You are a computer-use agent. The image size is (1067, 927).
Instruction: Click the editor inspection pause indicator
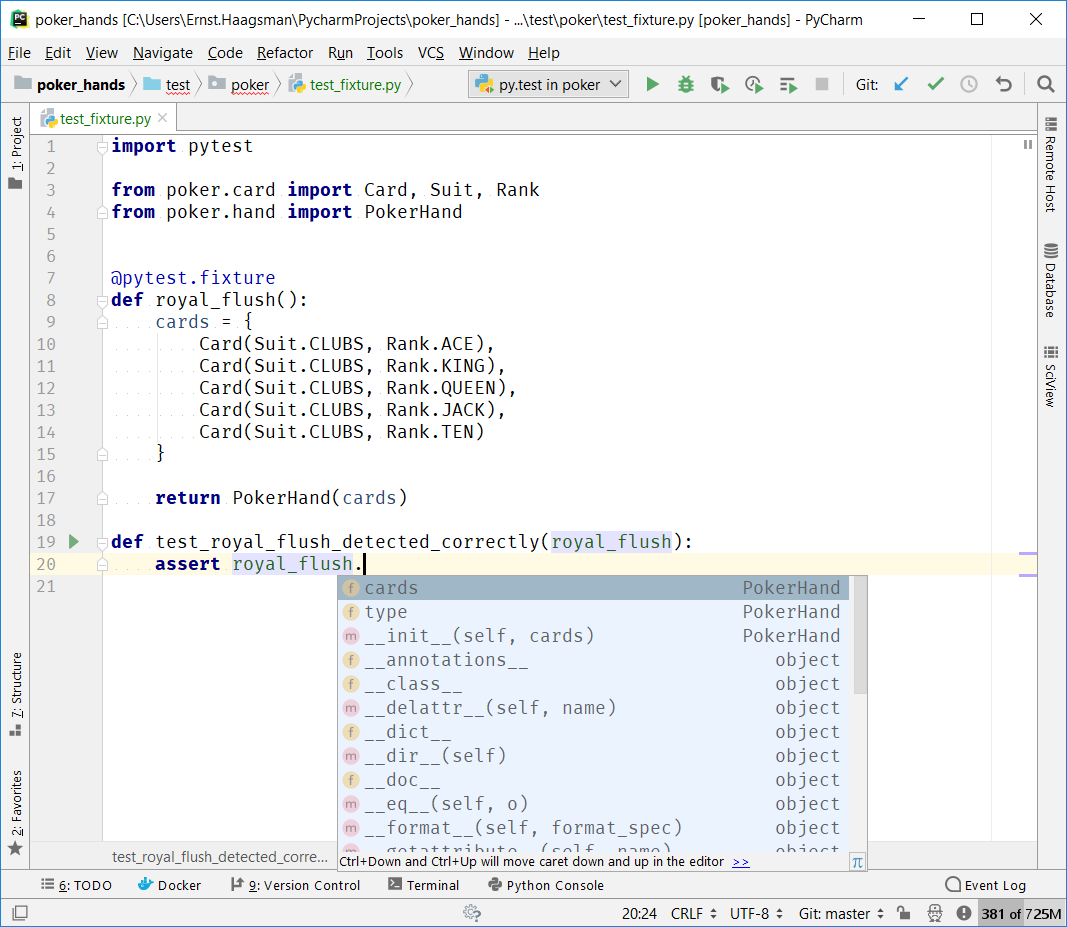[x=1028, y=144]
